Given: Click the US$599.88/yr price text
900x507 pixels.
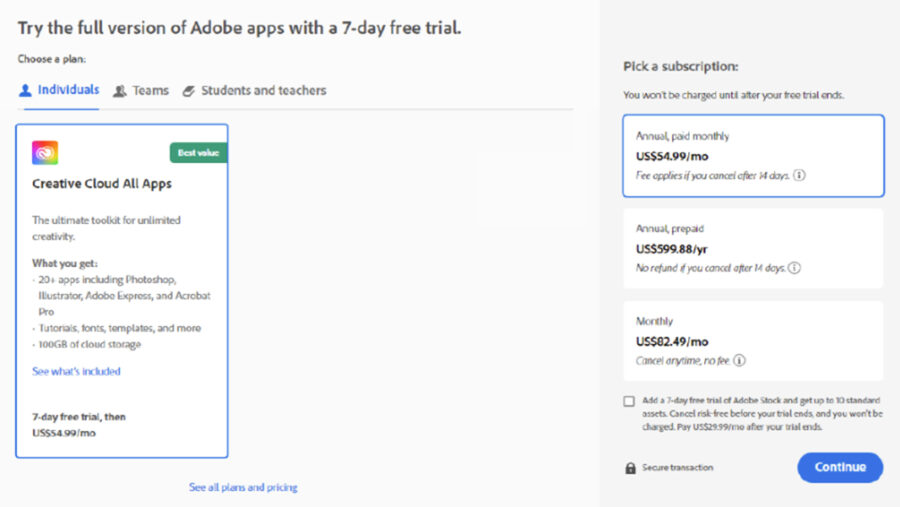Looking at the screenshot, I should coord(672,249).
